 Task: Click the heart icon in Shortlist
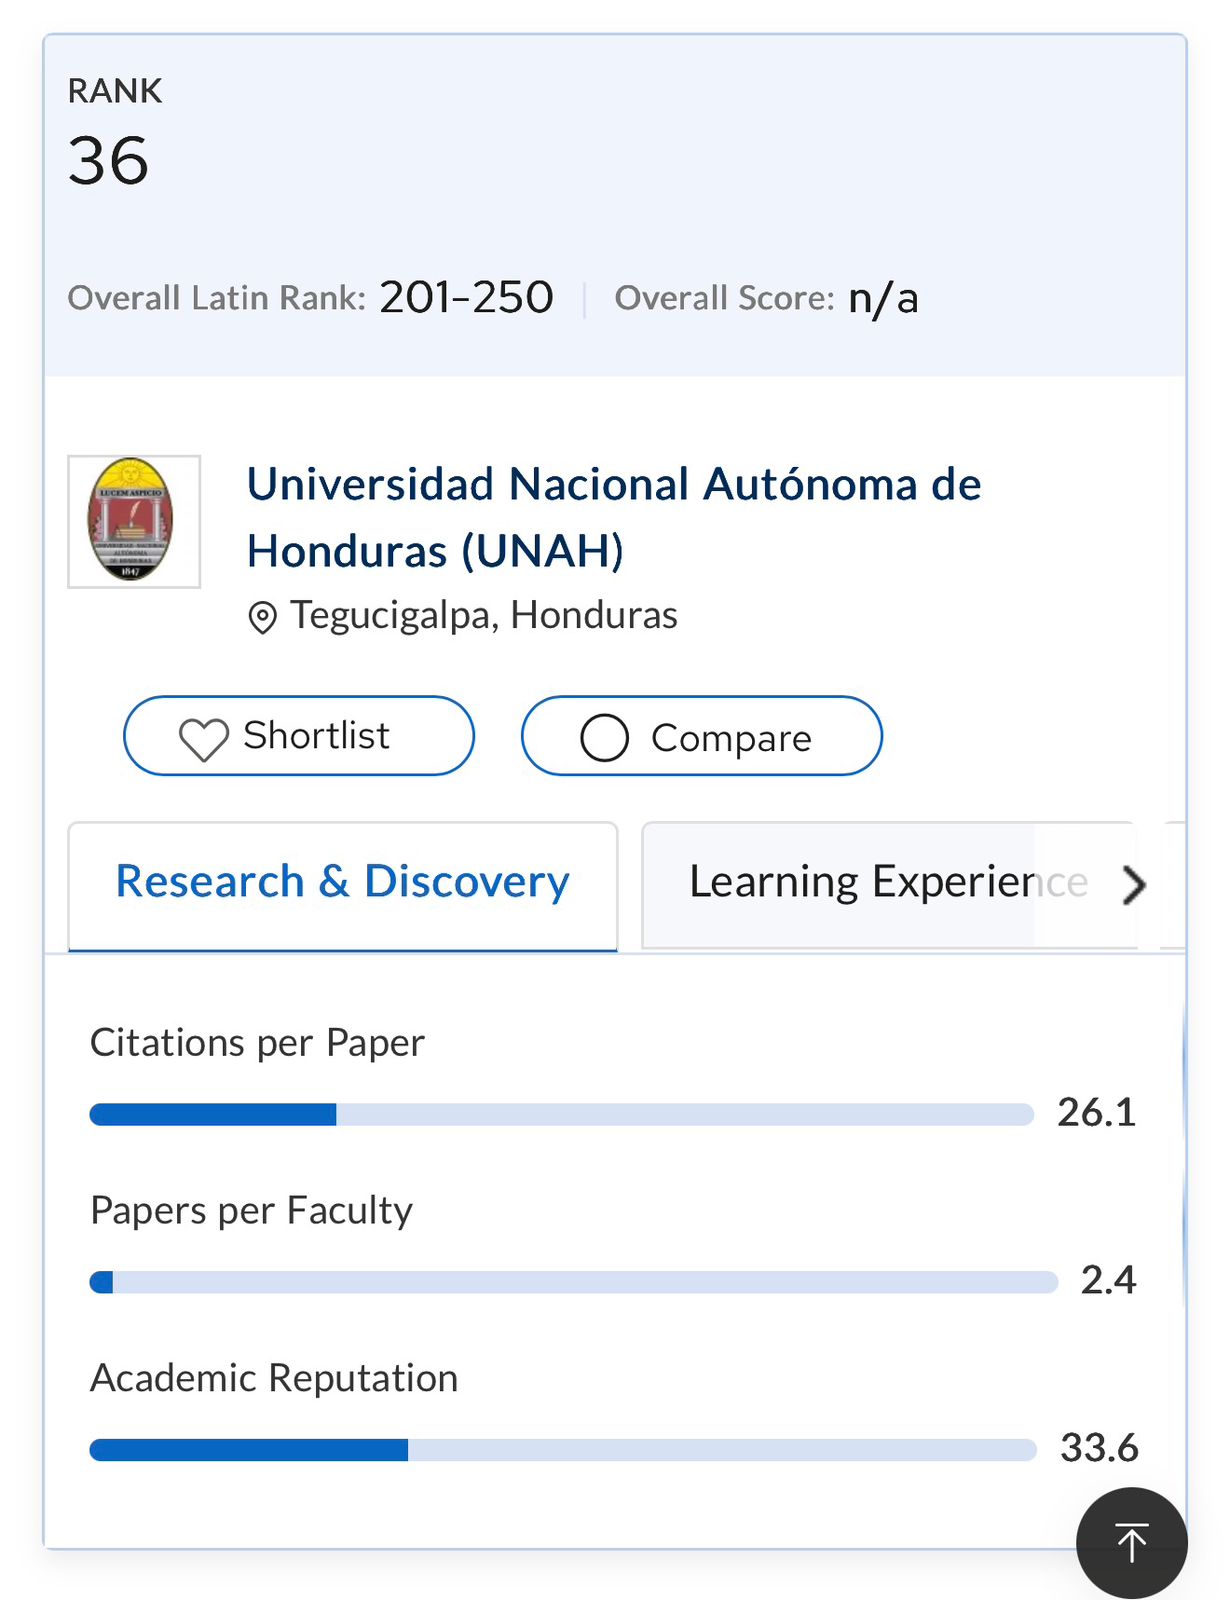(203, 740)
